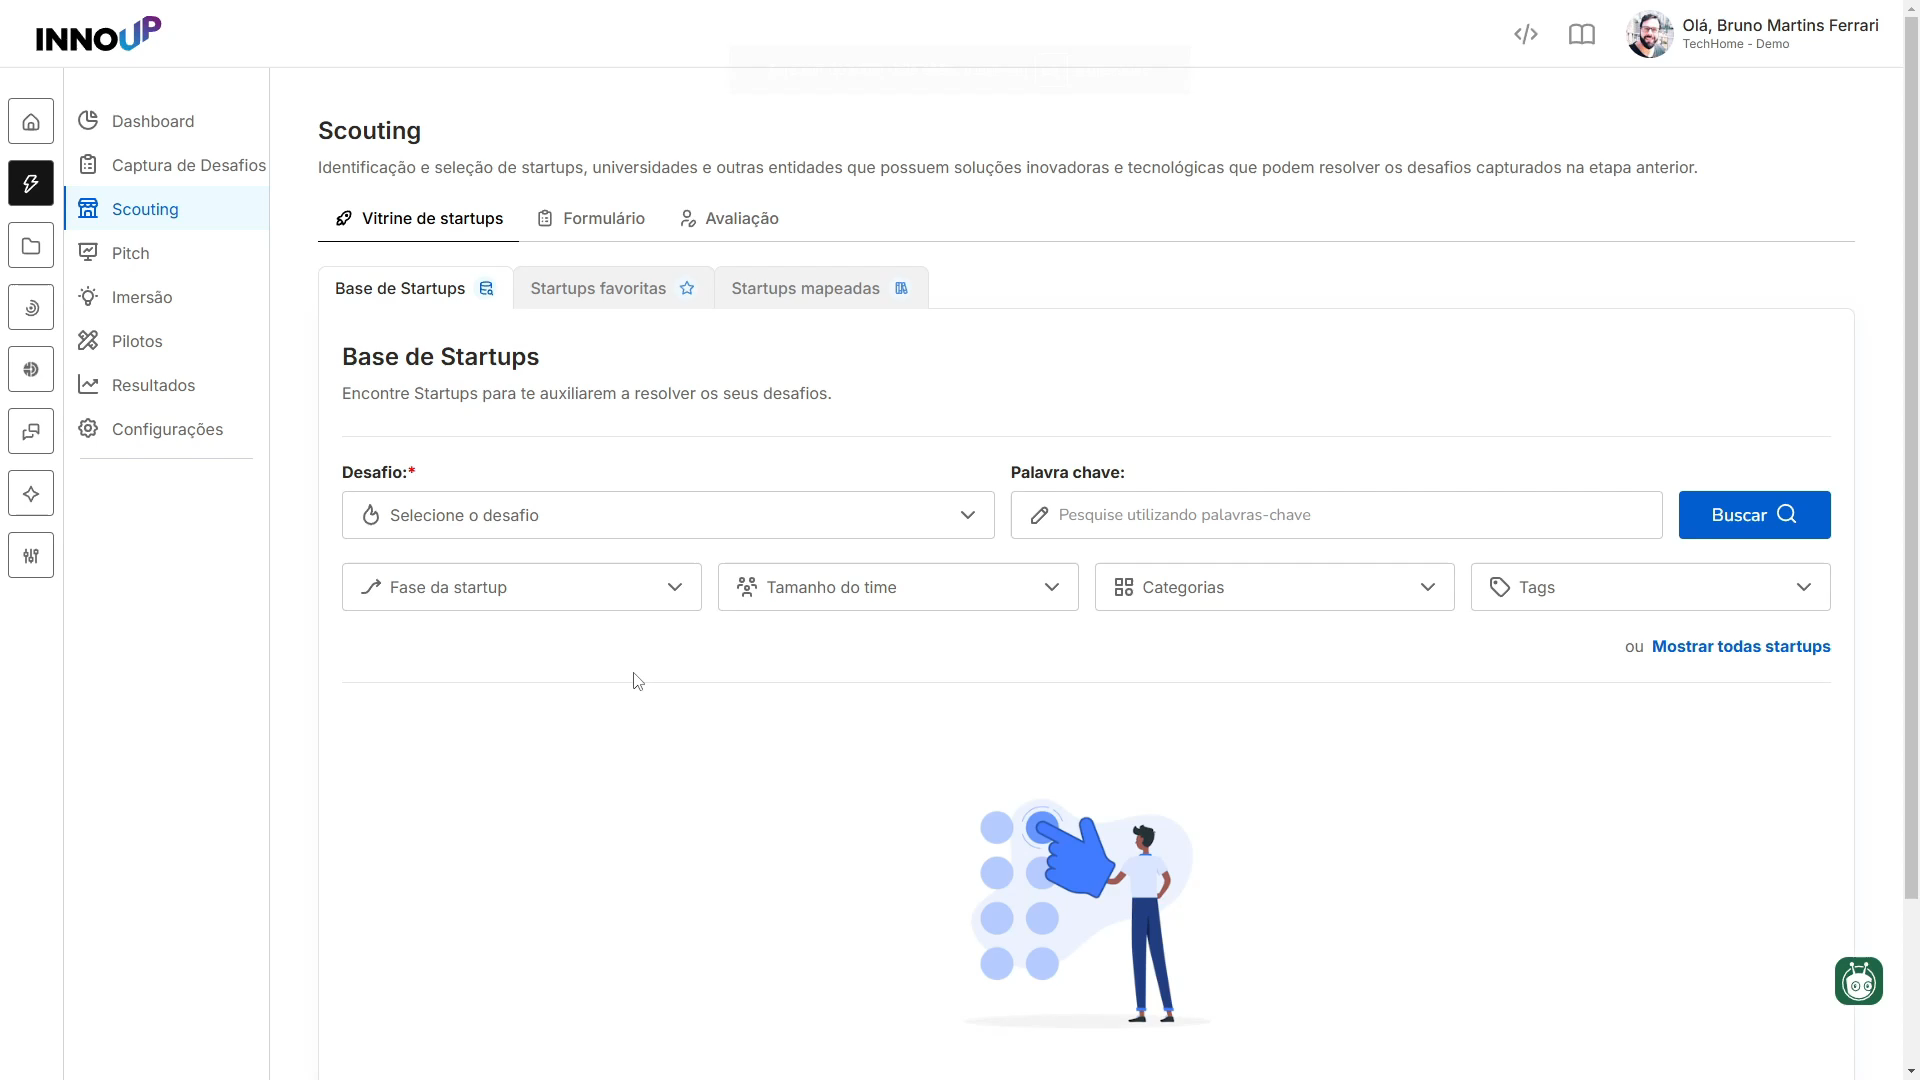The width and height of the screenshot is (1920, 1080).
Task: Open the Startups mapeadas tab
Action: pos(821,288)
